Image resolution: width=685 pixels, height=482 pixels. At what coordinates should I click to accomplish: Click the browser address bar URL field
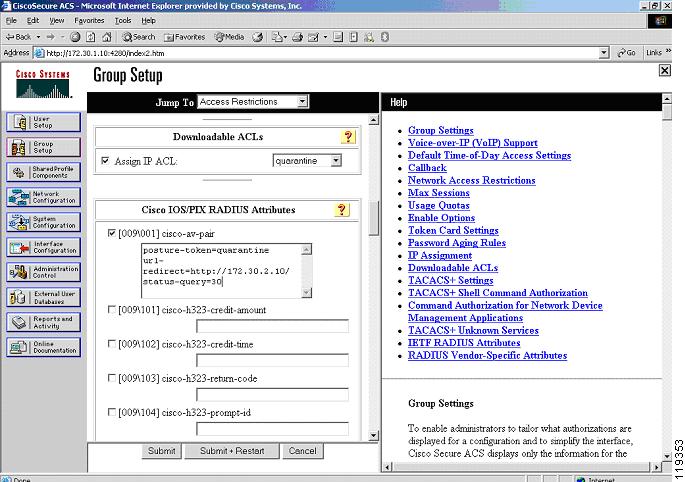pos(321,53)
